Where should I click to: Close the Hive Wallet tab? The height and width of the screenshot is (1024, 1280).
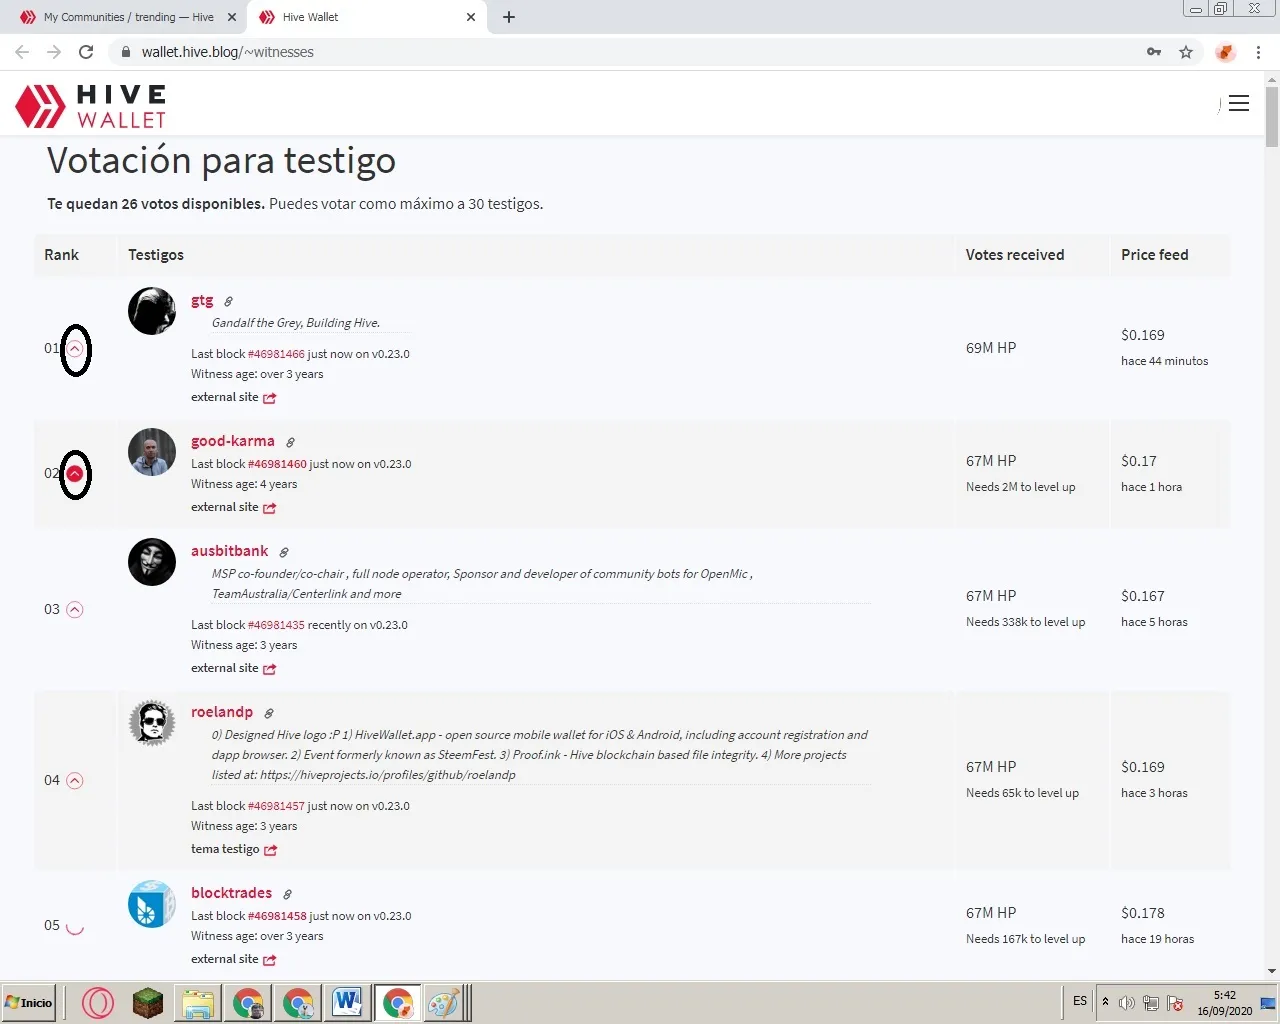471,17
